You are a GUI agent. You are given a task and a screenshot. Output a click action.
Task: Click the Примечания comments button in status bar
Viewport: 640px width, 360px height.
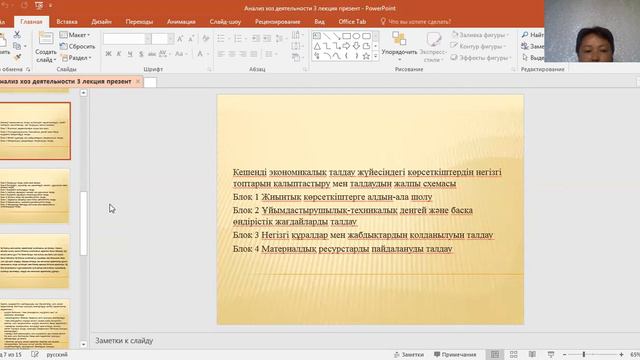coord(455,355)
